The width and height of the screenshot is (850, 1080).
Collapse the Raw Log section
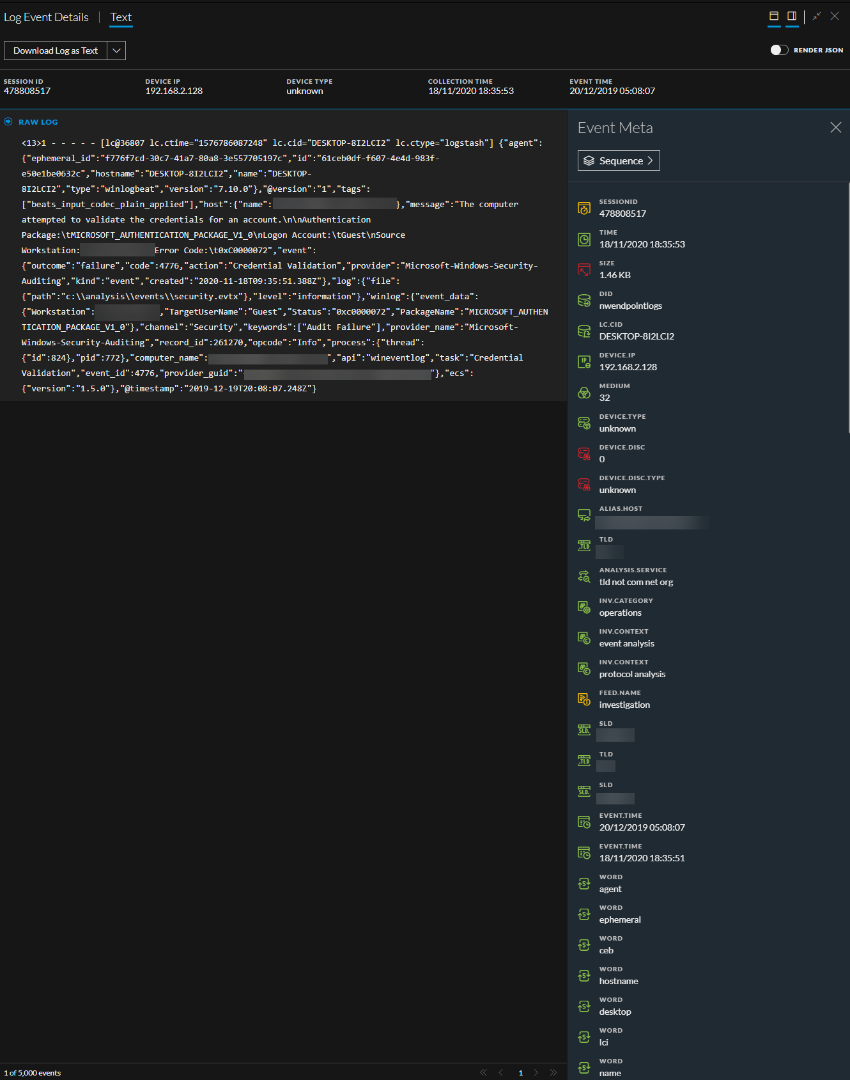(x=9, y=122)
